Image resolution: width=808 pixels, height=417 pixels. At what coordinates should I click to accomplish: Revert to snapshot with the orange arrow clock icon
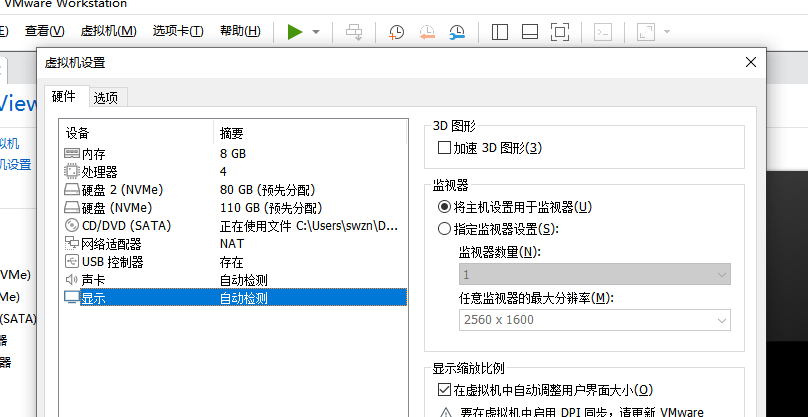click(427, 32)
